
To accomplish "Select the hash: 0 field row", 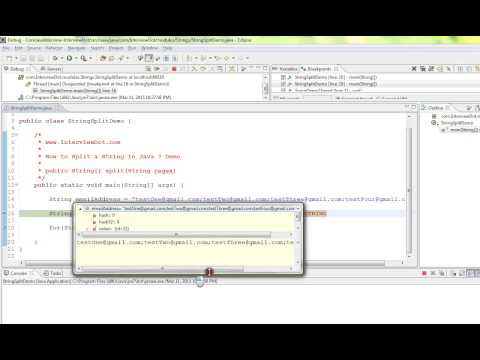I will click(104, 216).
